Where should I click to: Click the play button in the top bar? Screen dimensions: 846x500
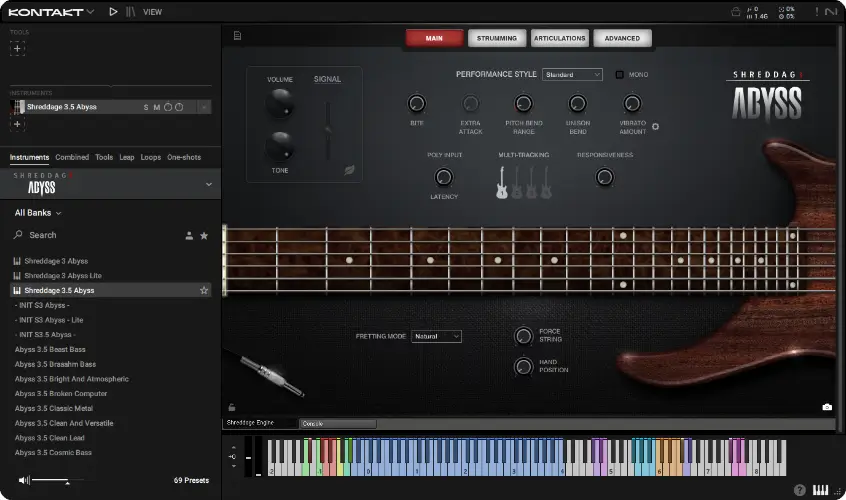pos(113,12)
